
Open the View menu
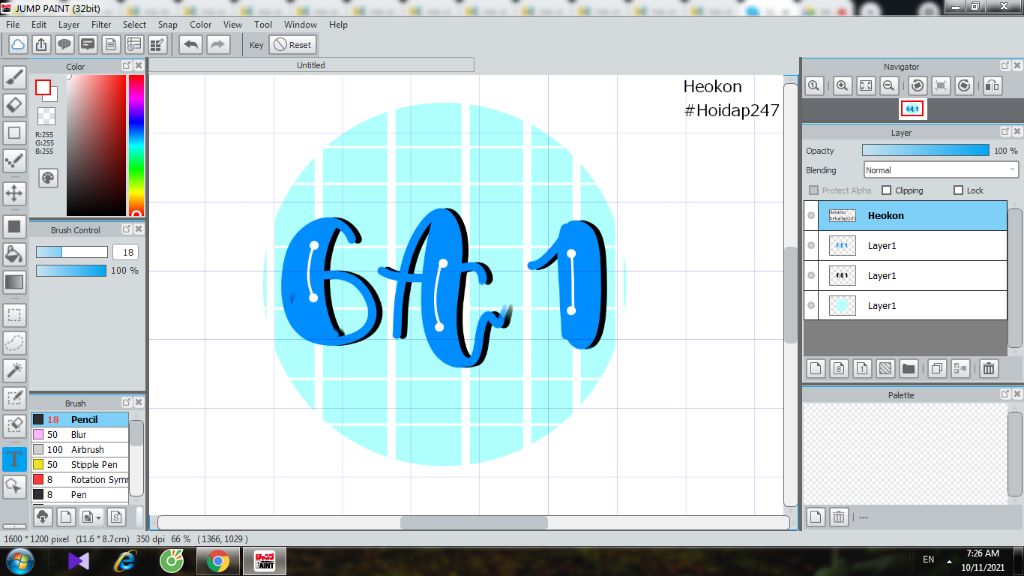click(232, 24)
